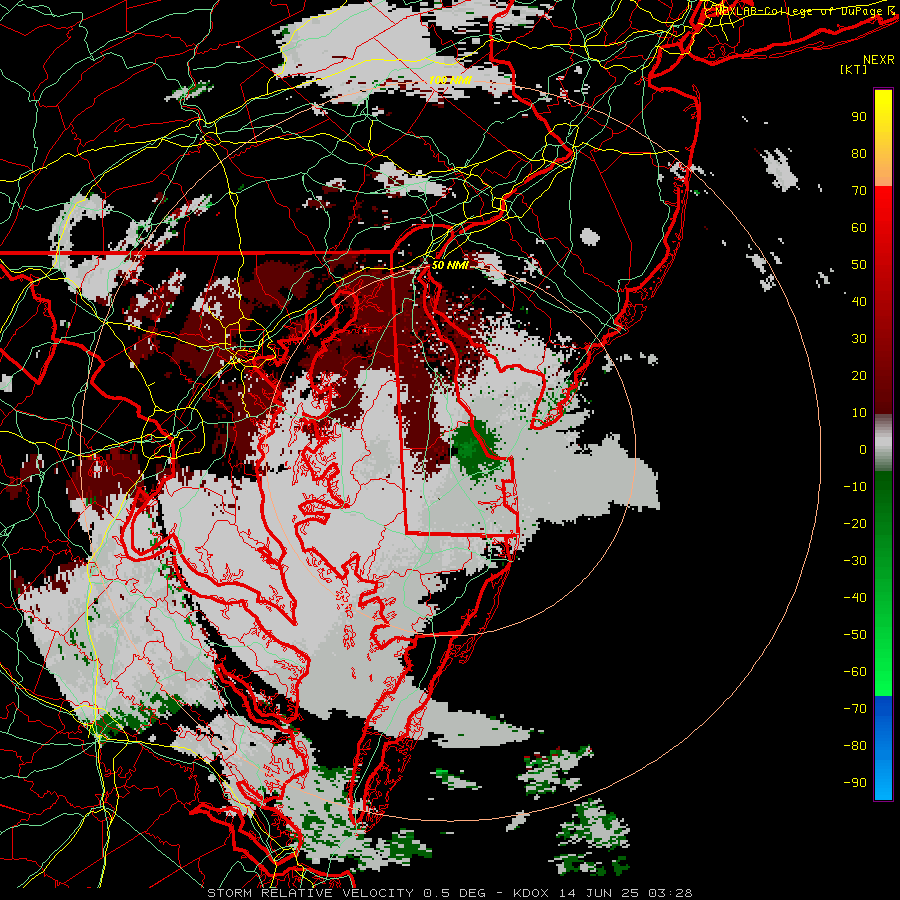Click the -50 value on velocity scale

[x=855, y=635]
